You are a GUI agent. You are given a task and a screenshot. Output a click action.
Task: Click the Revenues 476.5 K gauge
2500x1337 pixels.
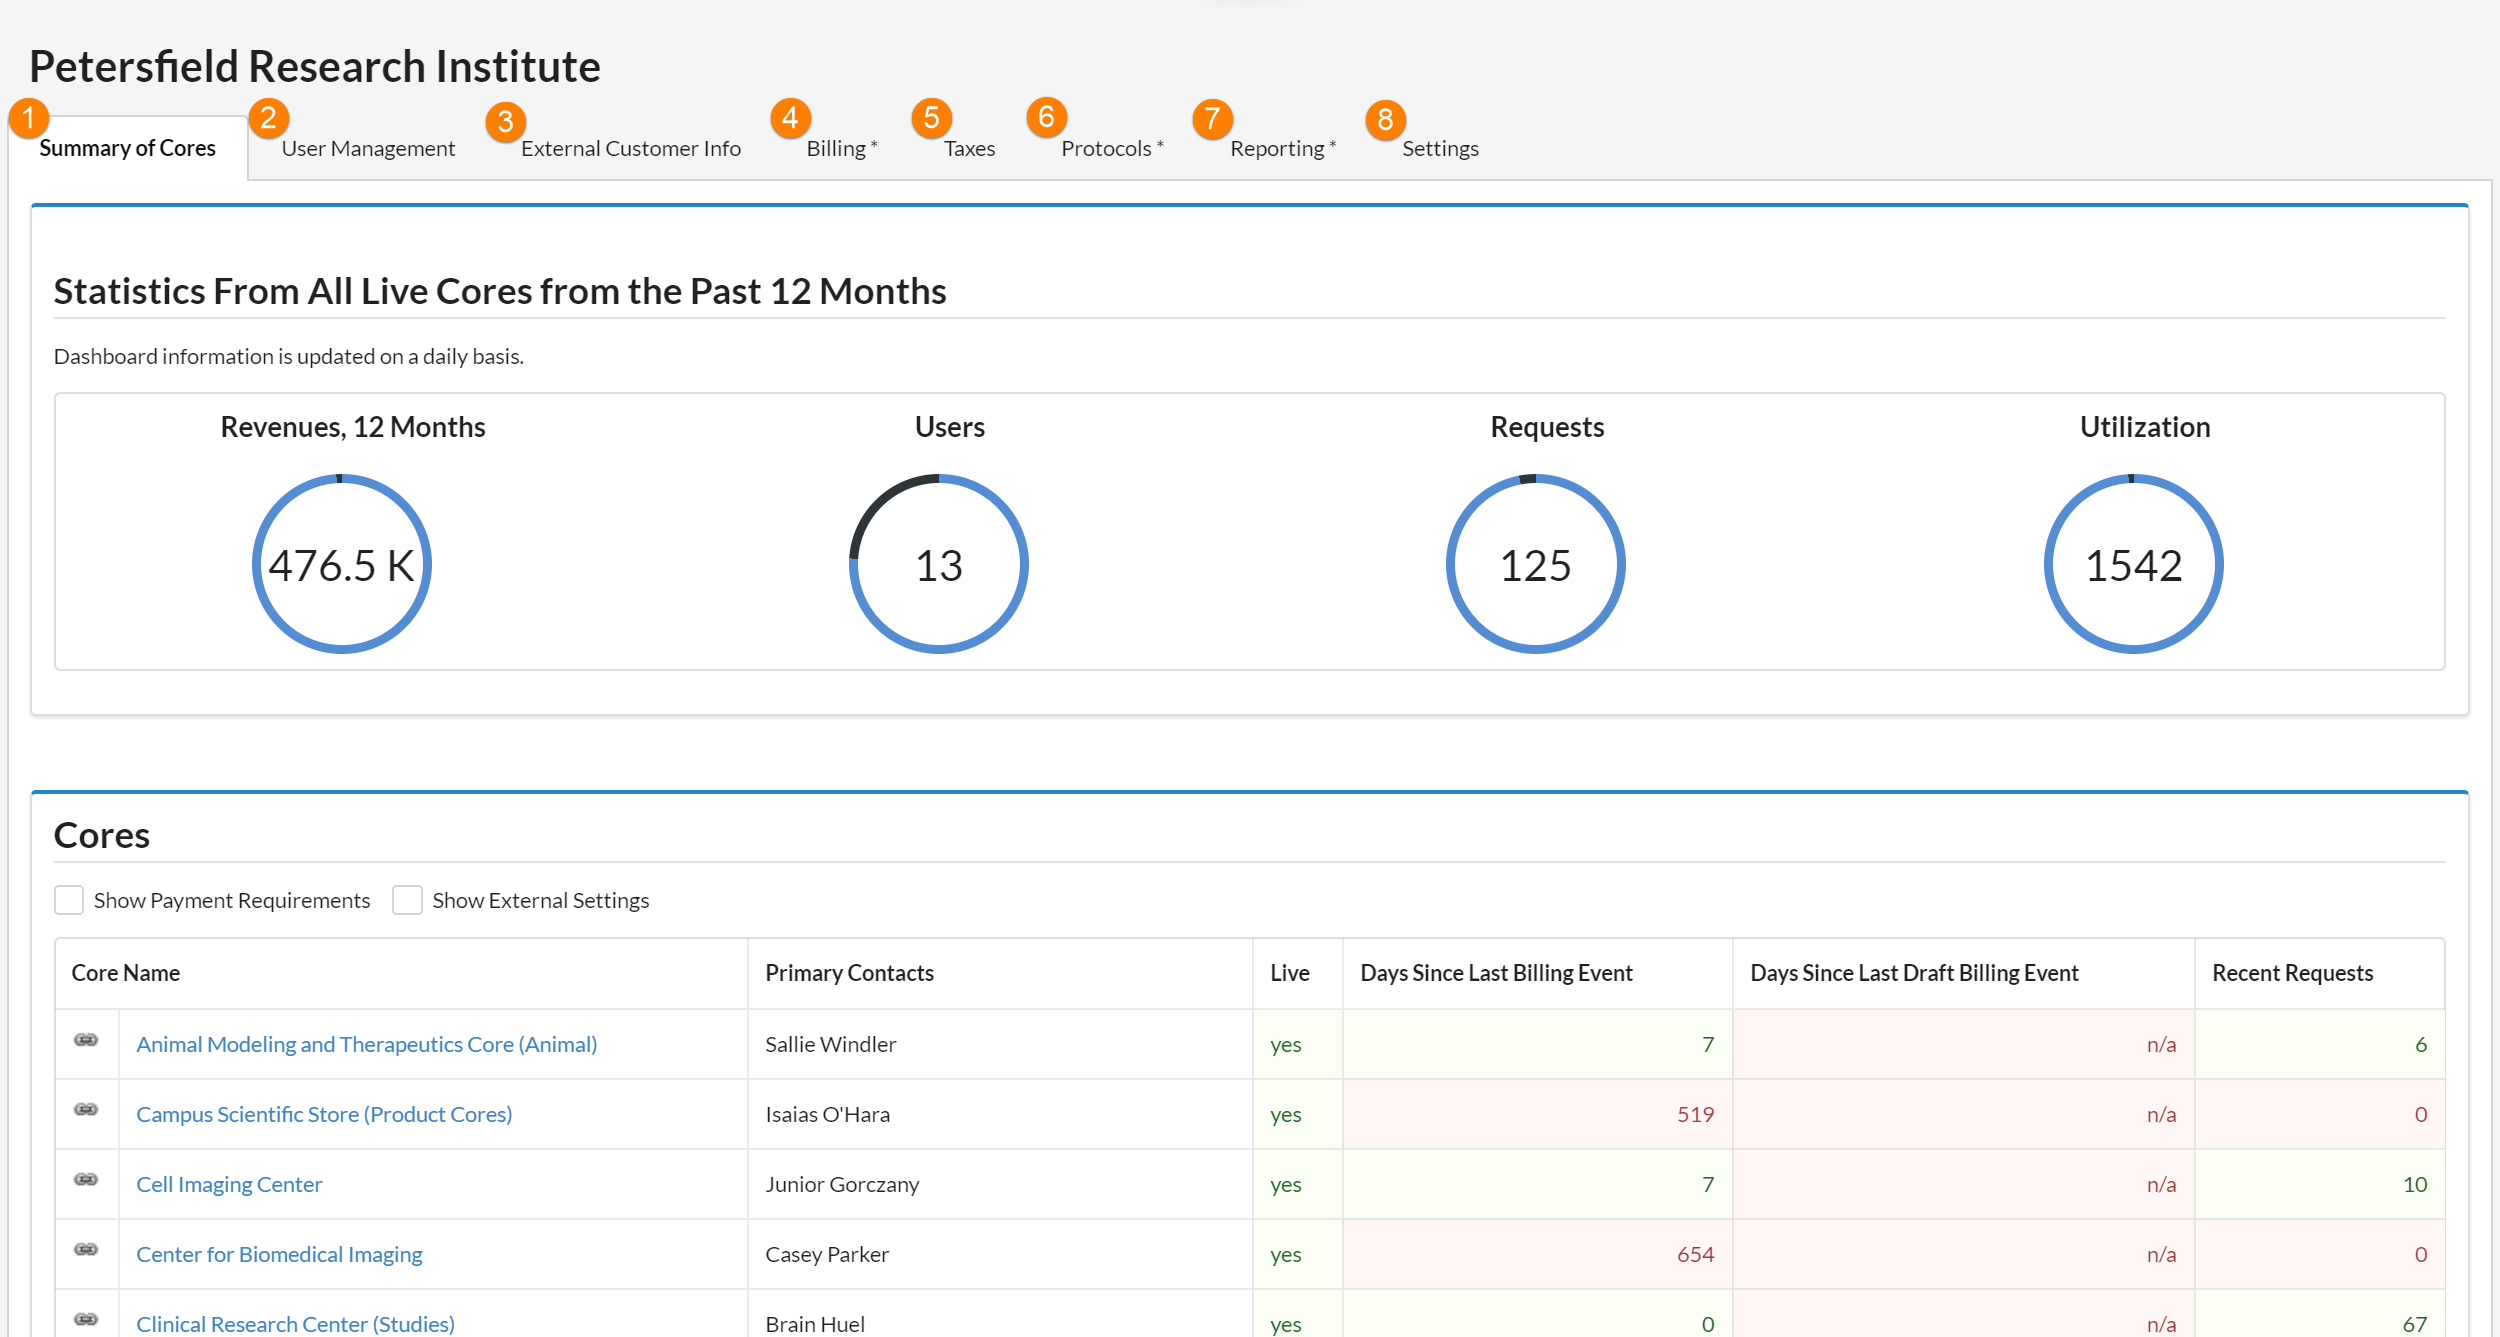[x=342, y=564]
